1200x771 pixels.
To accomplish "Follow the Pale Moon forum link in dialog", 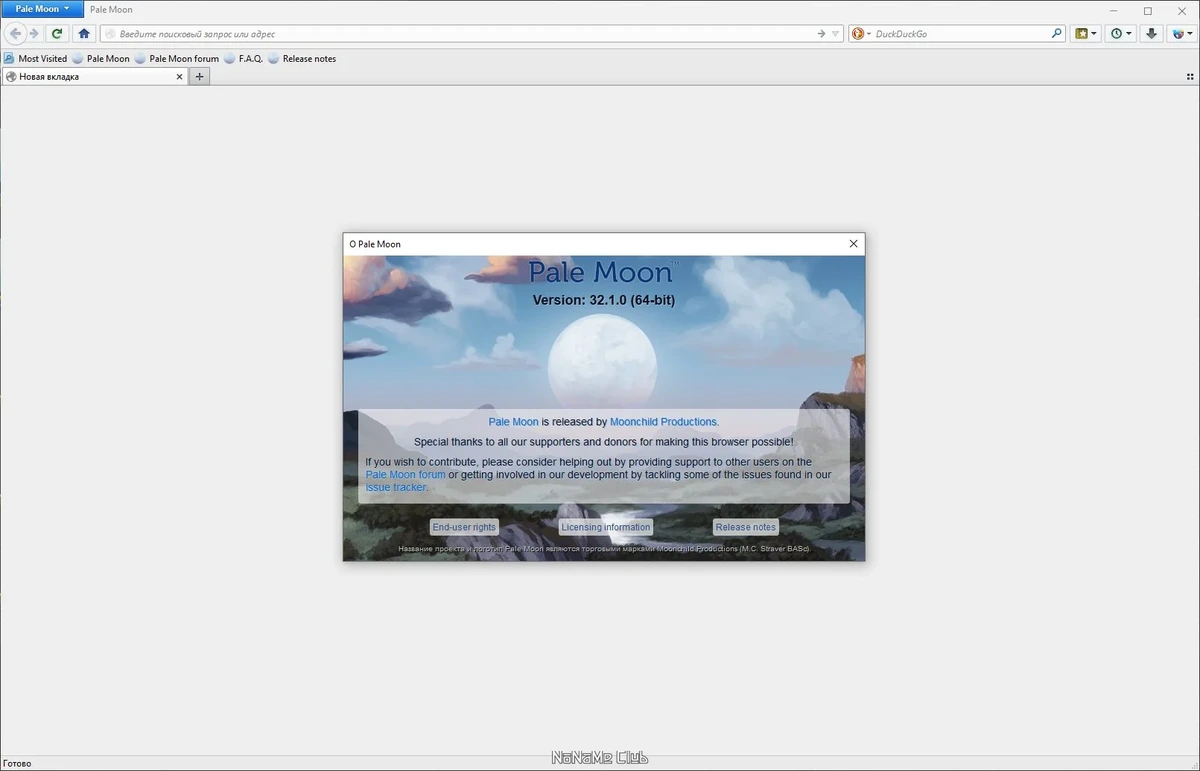I will click(x=406, y=475).
